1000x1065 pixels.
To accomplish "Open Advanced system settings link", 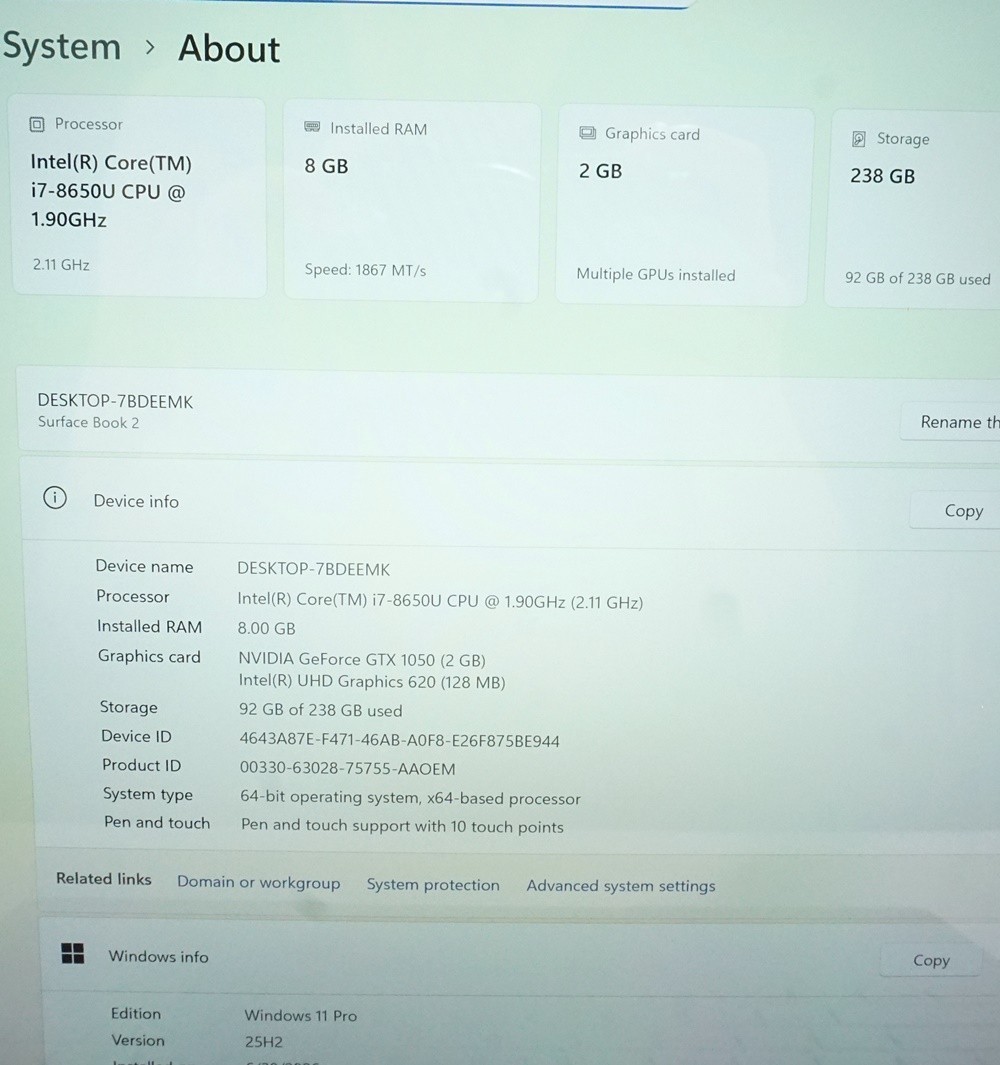I will click(x=621, y=886).
